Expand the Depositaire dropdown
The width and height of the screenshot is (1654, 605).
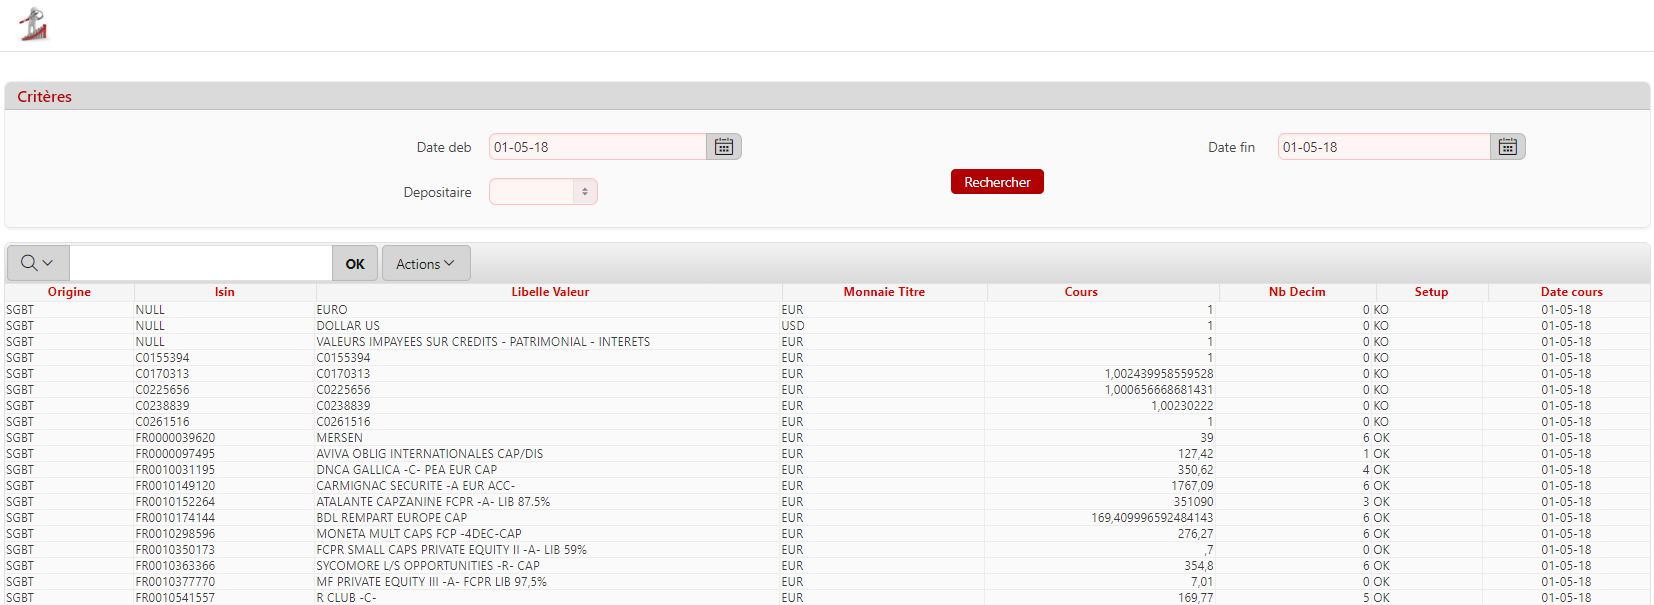(x=543, y=192)
